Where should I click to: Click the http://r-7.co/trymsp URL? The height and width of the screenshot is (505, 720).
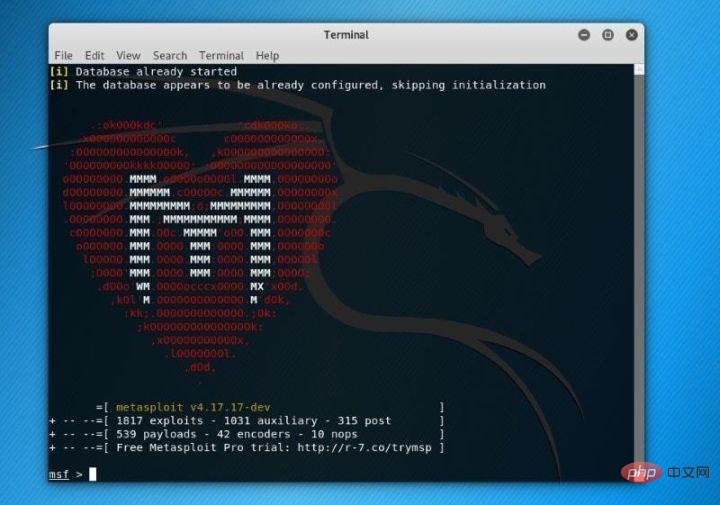[365, 448]
